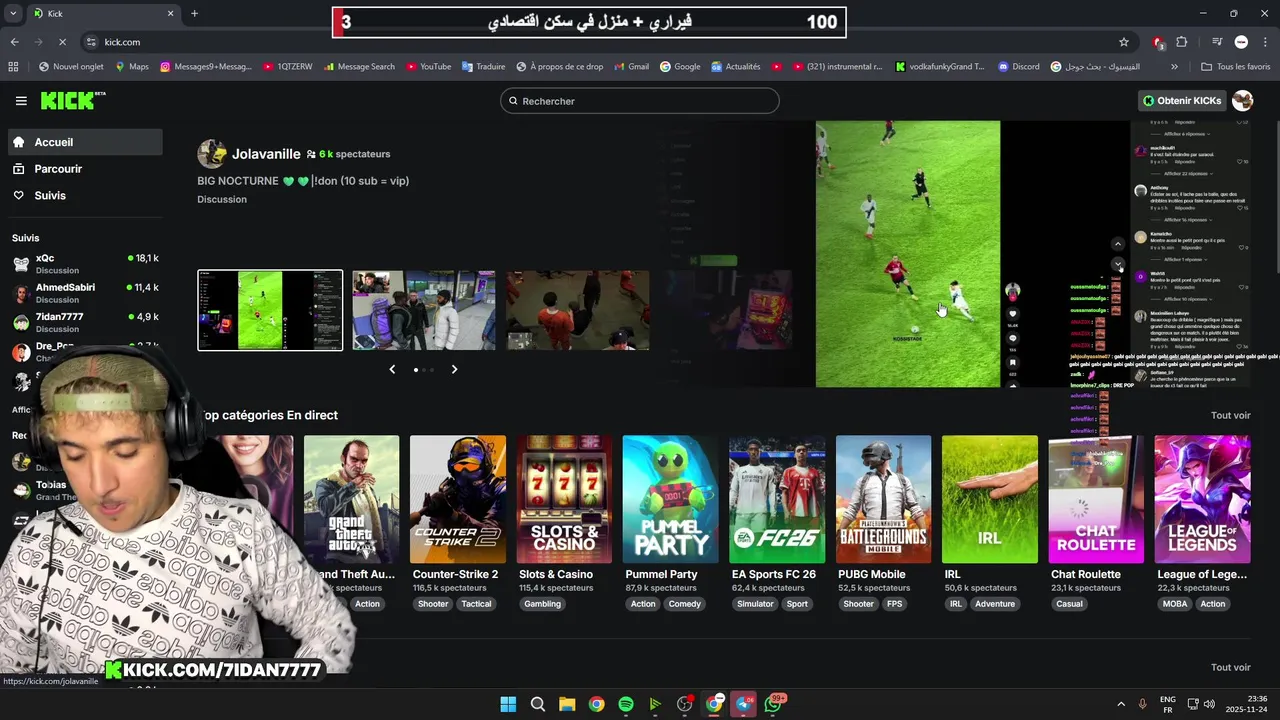
Task: Open user profile avatar menu
Action: coord(1243,101)
